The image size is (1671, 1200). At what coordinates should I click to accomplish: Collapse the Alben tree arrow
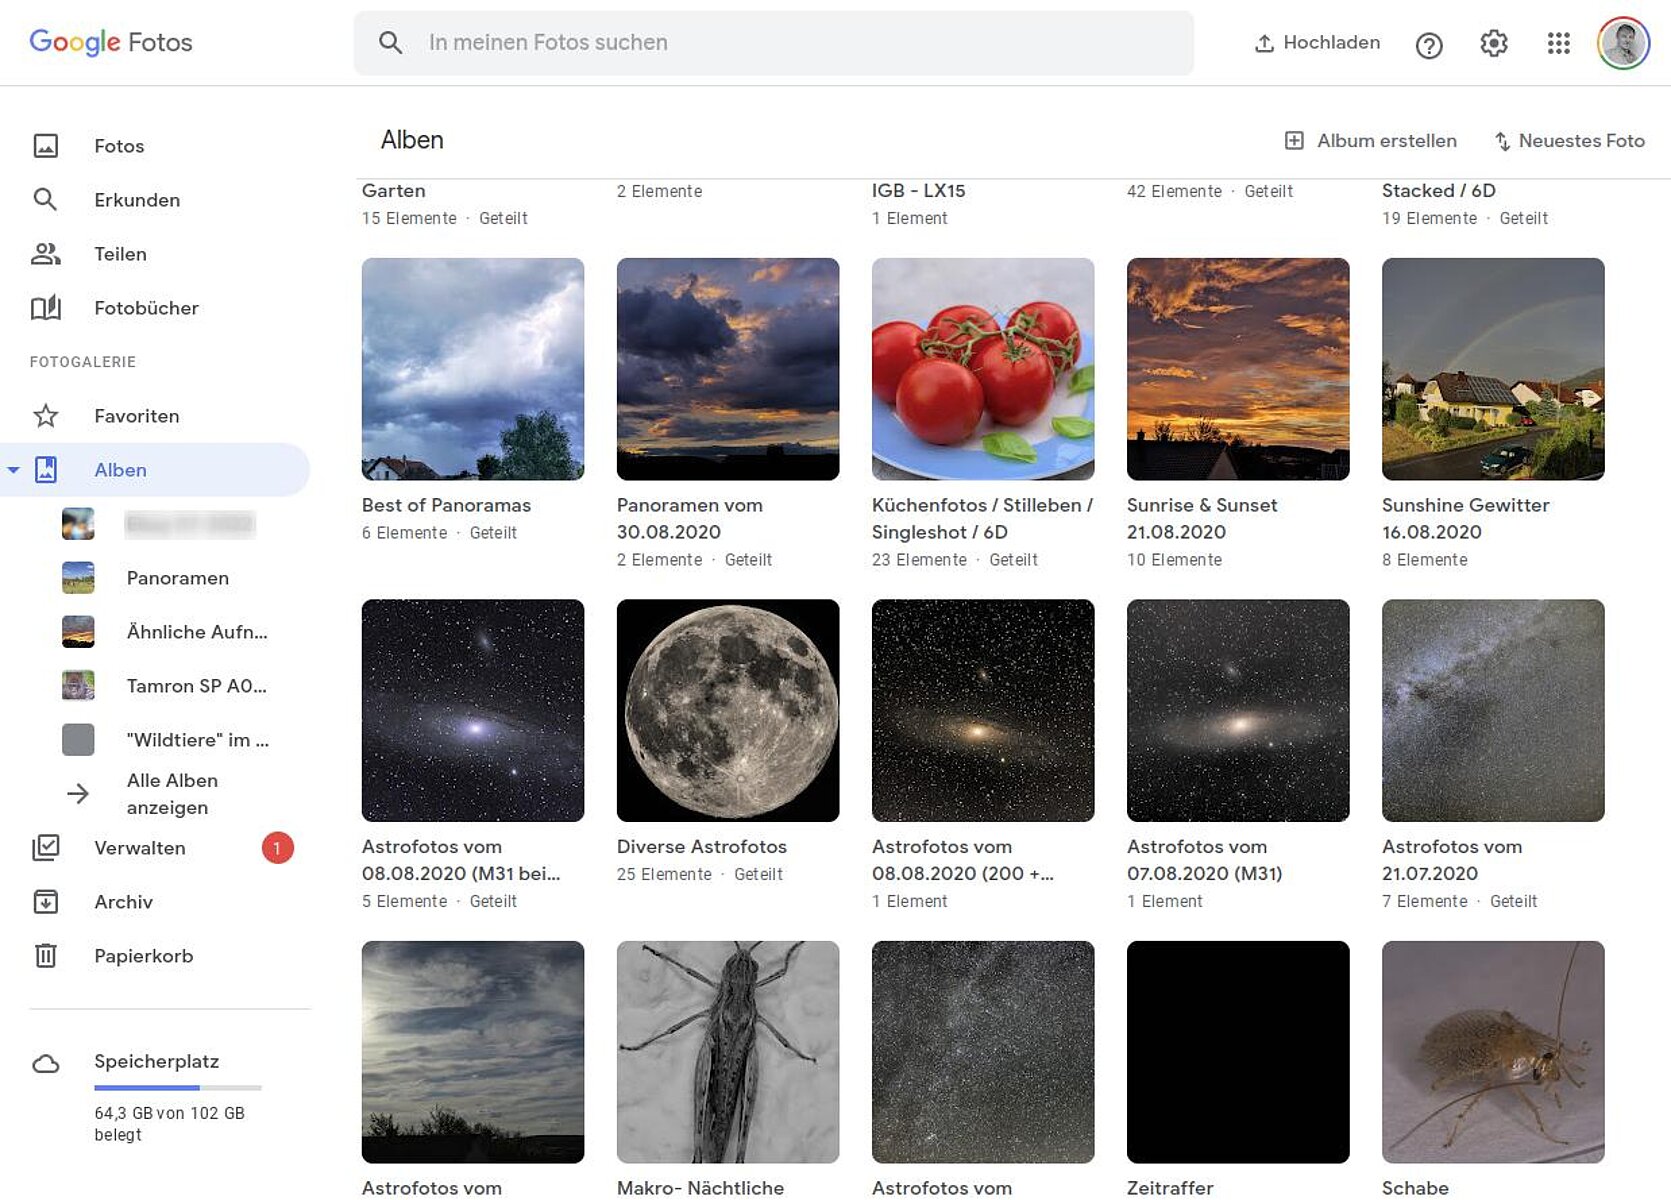(13, 470)
